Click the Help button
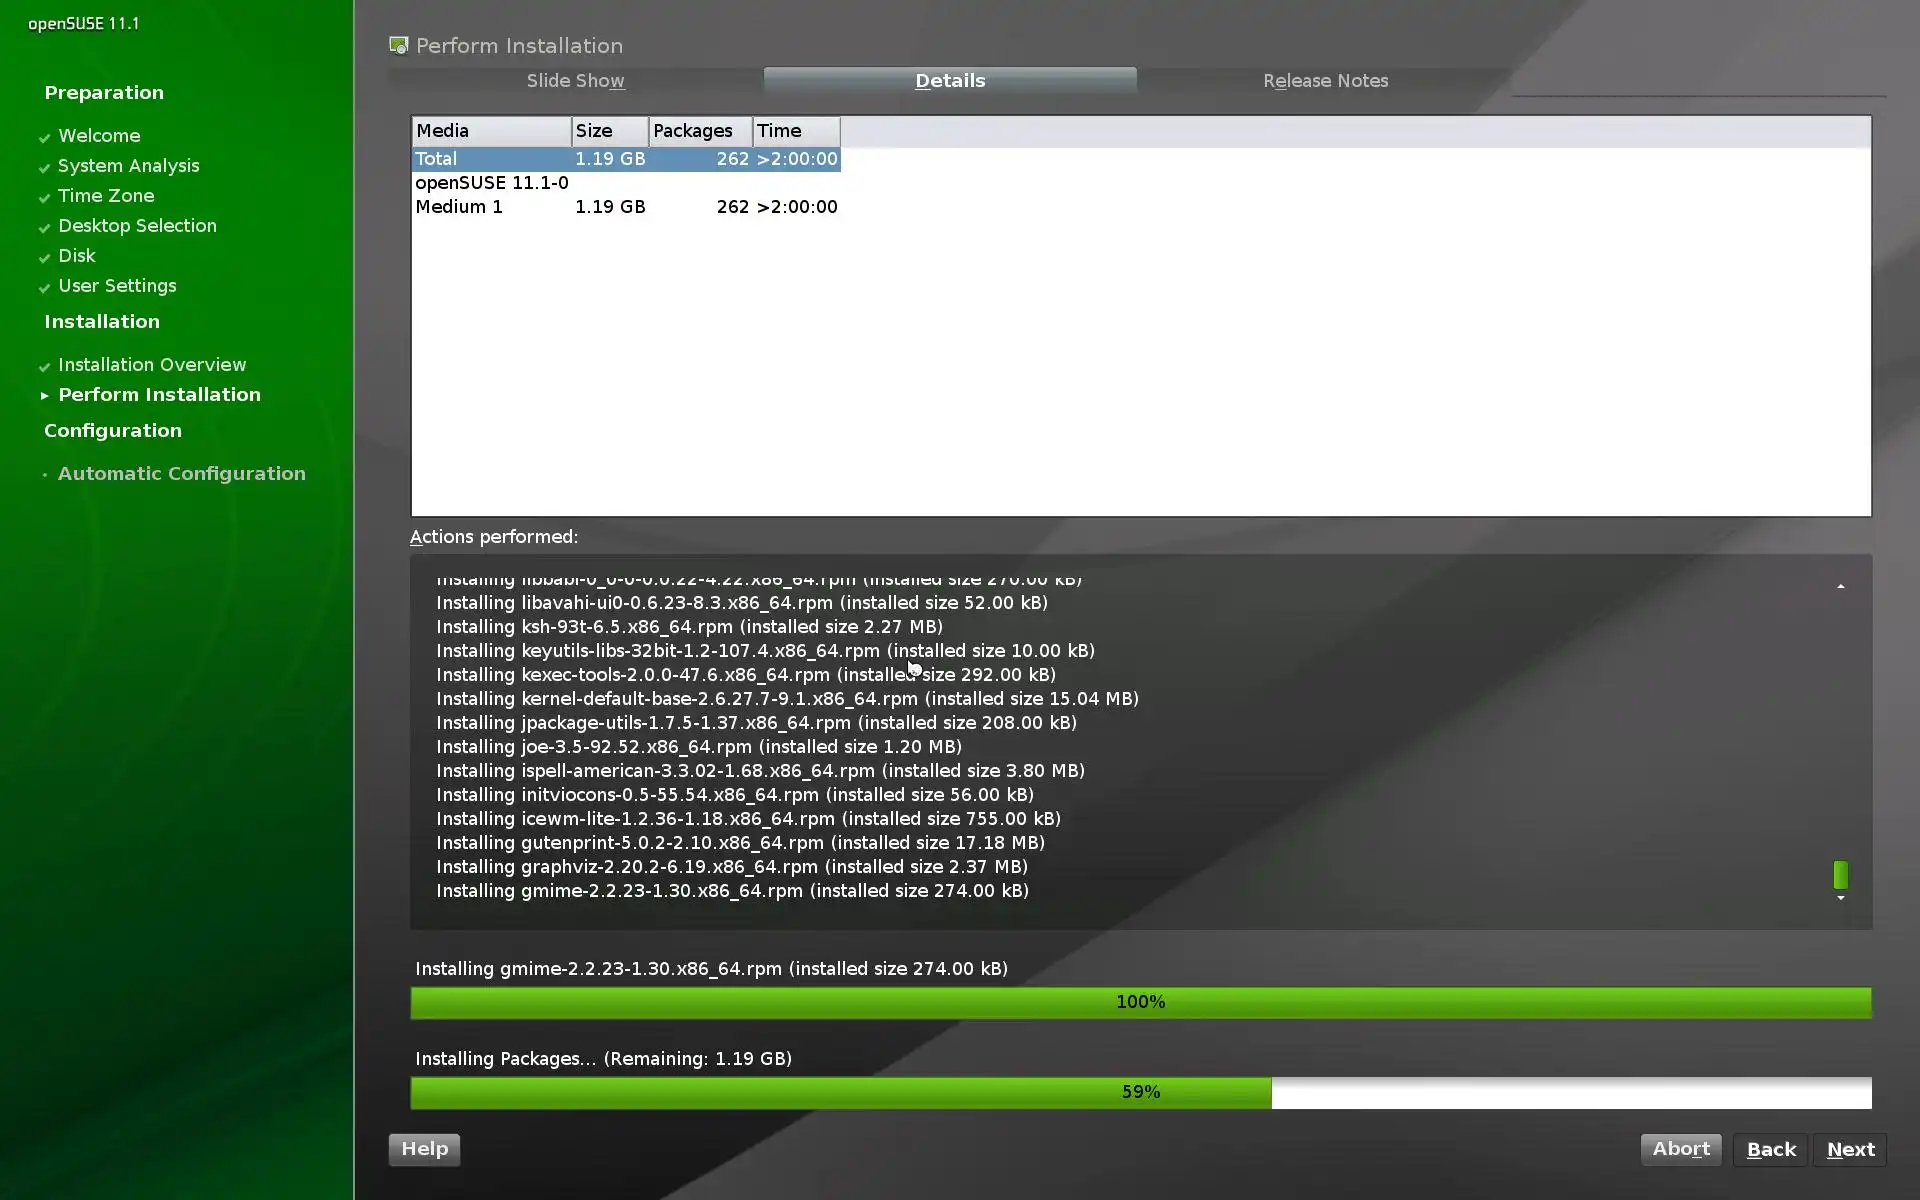The height and width of the screenshot is (1200, 1920). 424,1149
